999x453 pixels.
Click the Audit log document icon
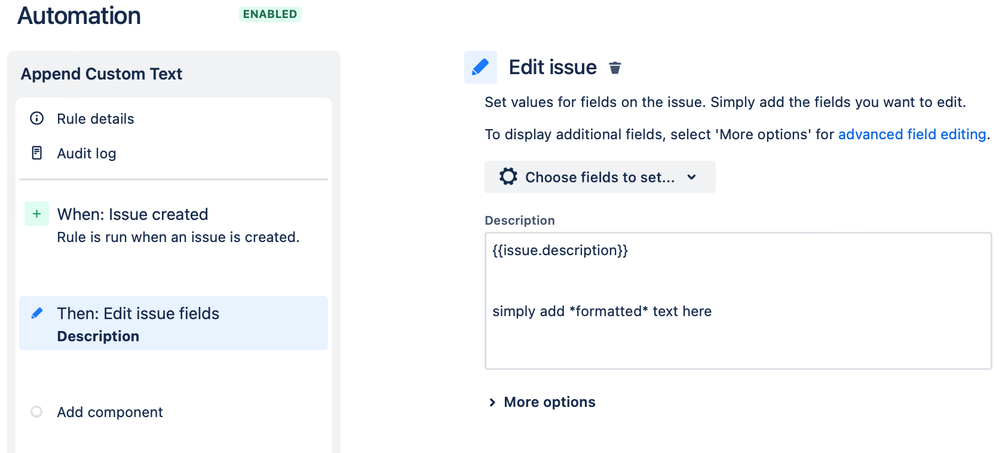click(37, 153)
